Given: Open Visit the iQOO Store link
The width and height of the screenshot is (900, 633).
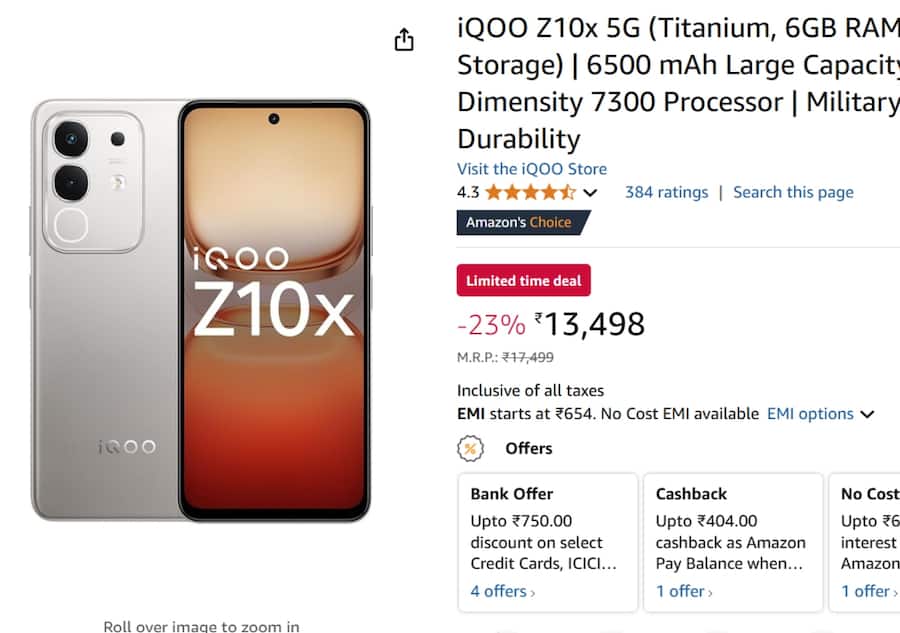Looking at the screenshot, I should coord(532,169).
